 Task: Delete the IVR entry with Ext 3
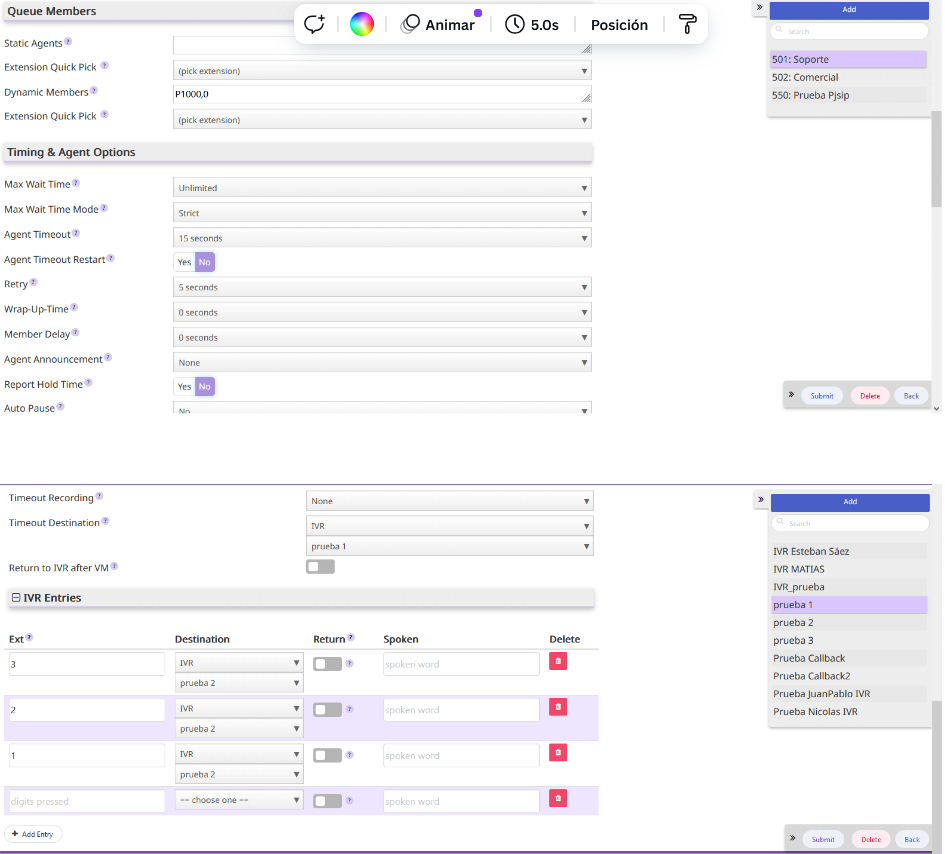click(x=558, y=661)
